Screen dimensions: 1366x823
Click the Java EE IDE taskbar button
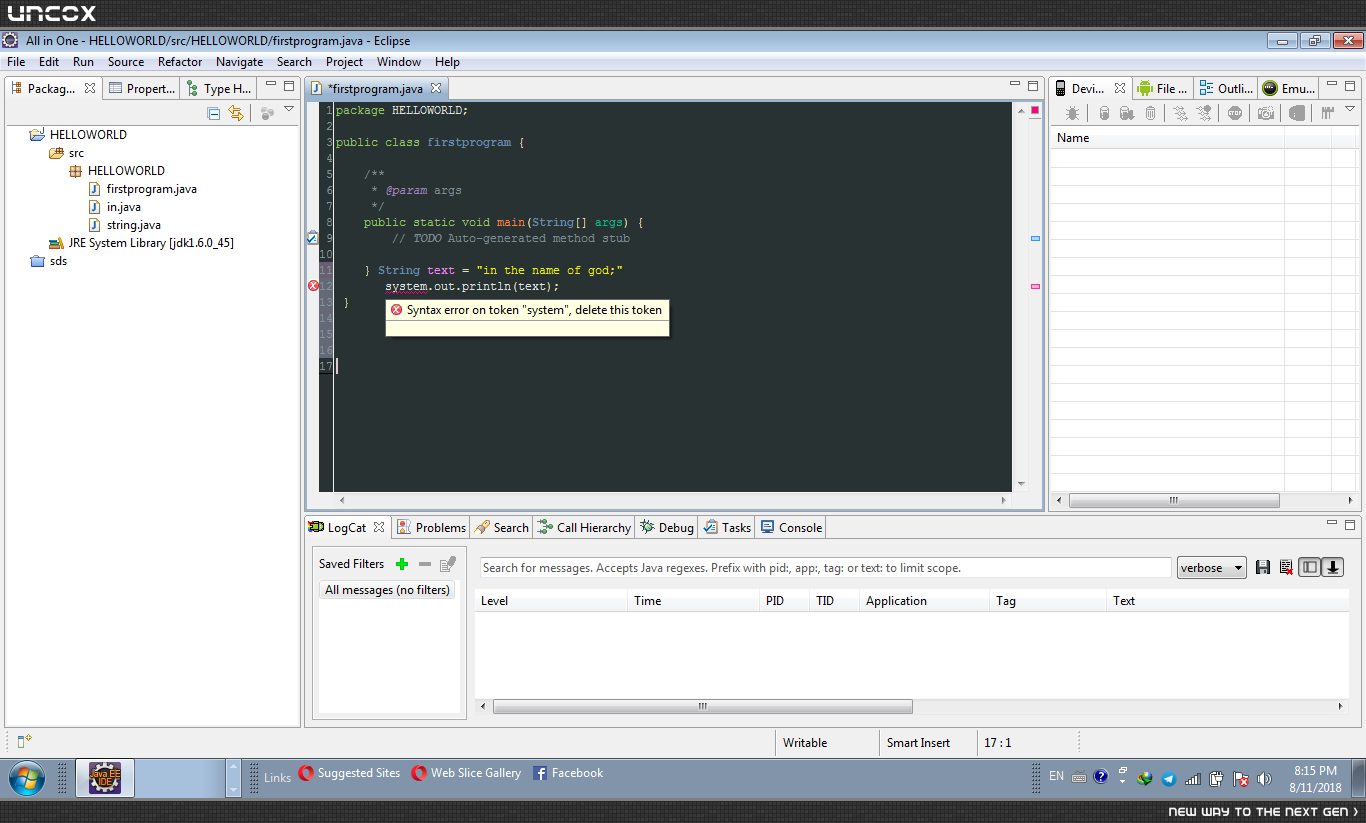[105, 777]
